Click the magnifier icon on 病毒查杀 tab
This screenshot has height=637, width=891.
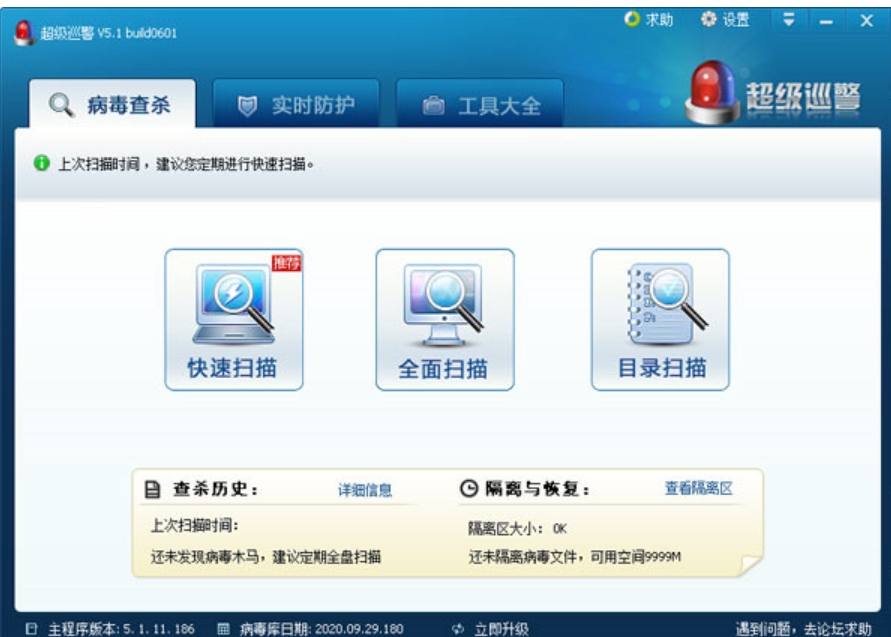(x=61, y=105)
